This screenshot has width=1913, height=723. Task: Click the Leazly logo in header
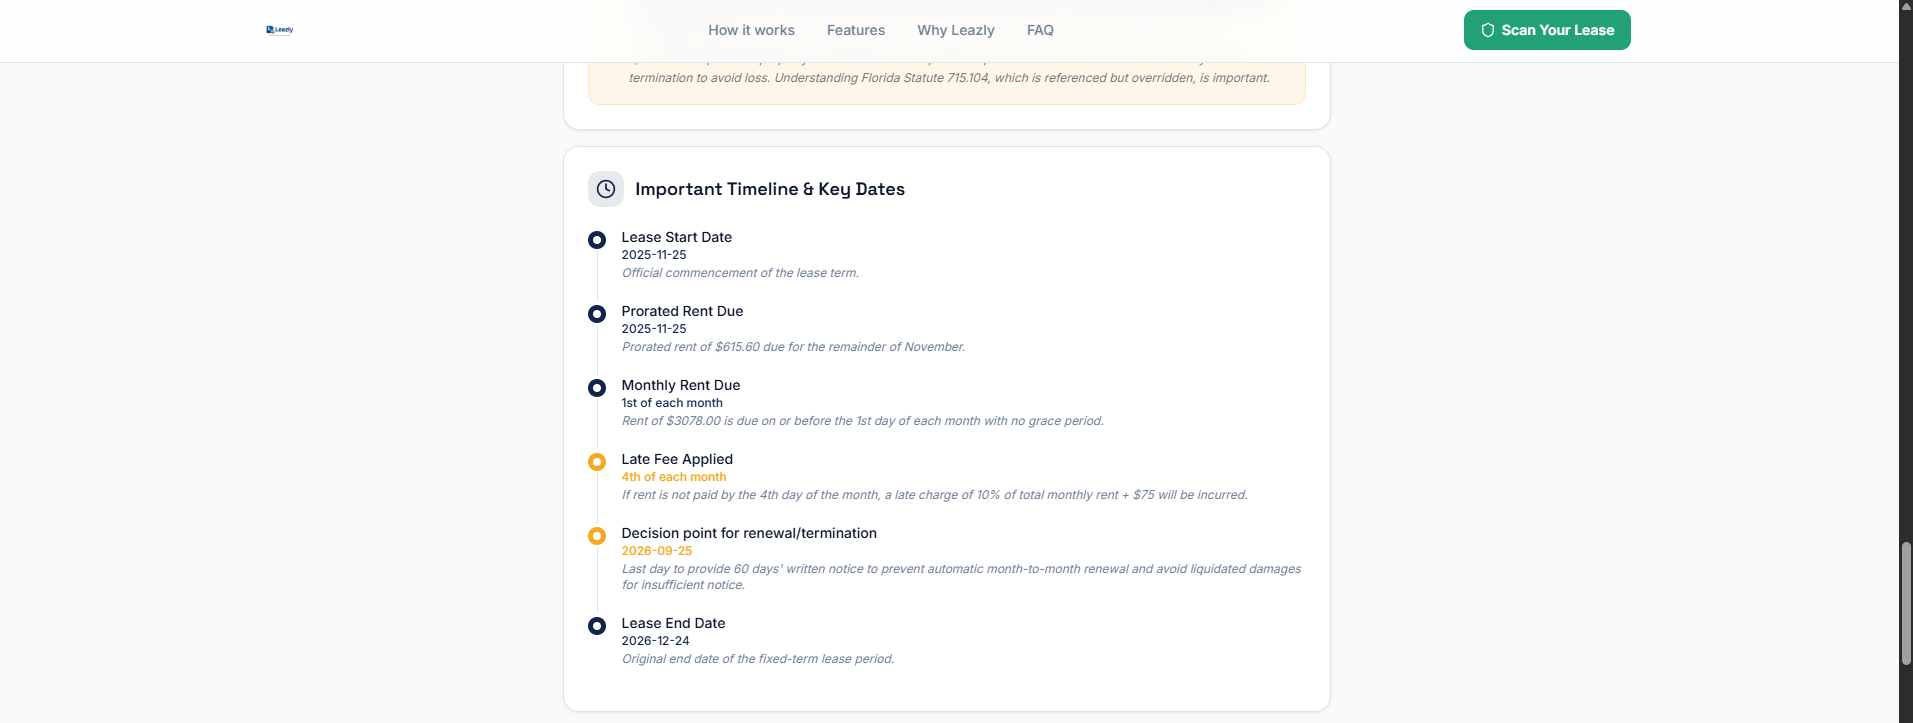pos(280,30)
